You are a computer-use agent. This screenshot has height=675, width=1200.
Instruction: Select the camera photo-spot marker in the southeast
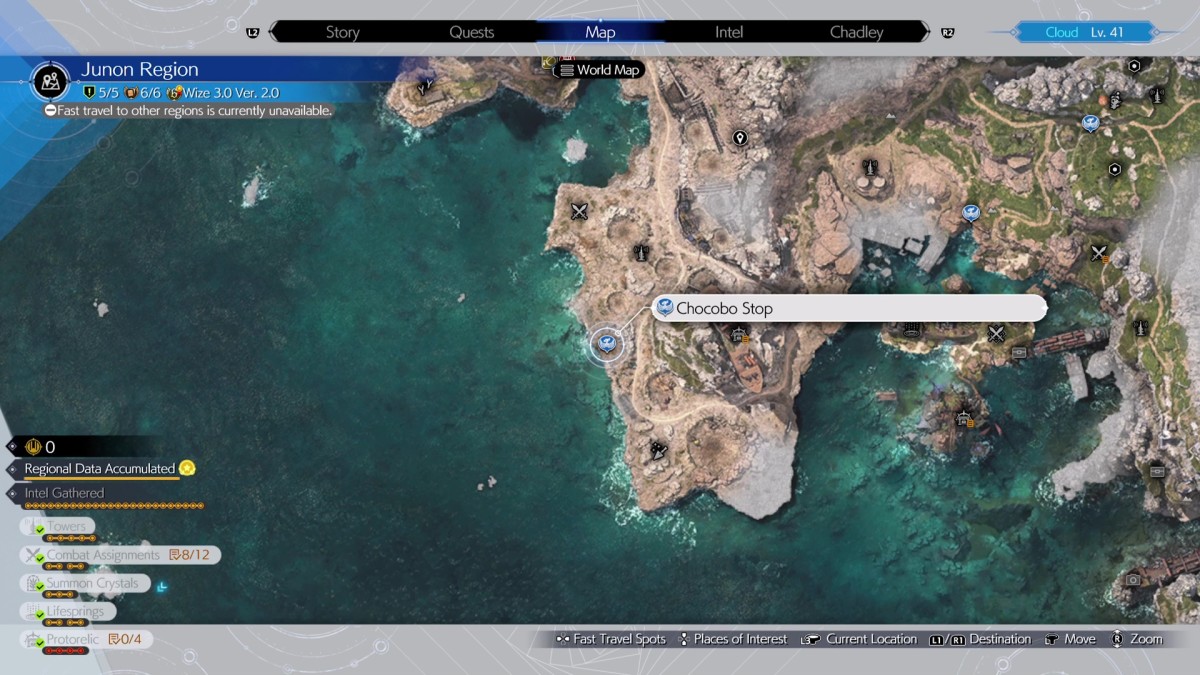[x=1133, y=579]
